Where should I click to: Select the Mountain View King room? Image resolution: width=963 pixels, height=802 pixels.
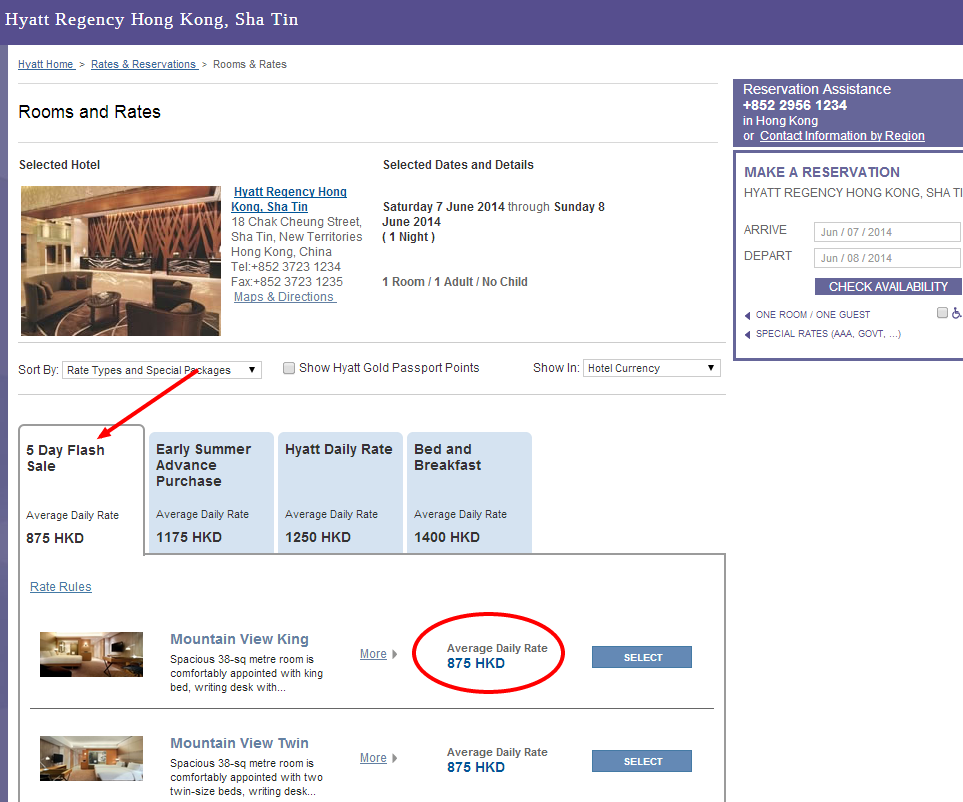(642, 657)
